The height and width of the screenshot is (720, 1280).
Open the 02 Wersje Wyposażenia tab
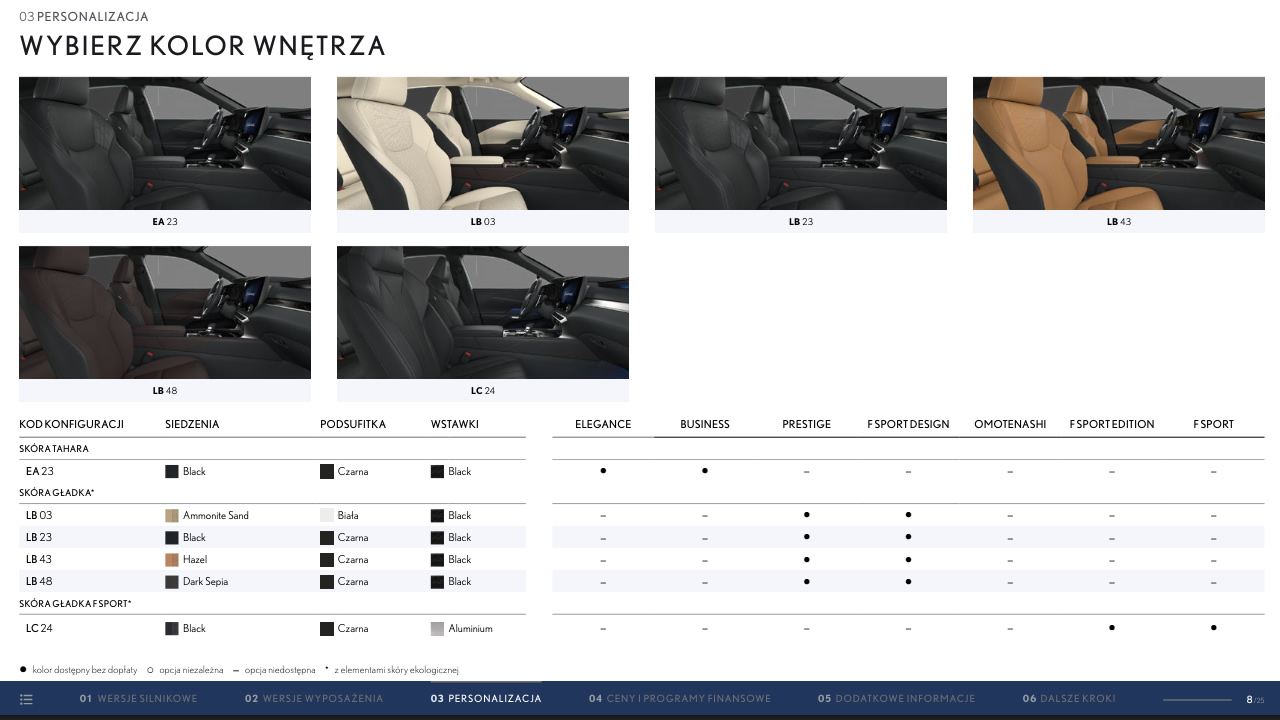pos(314,699)
